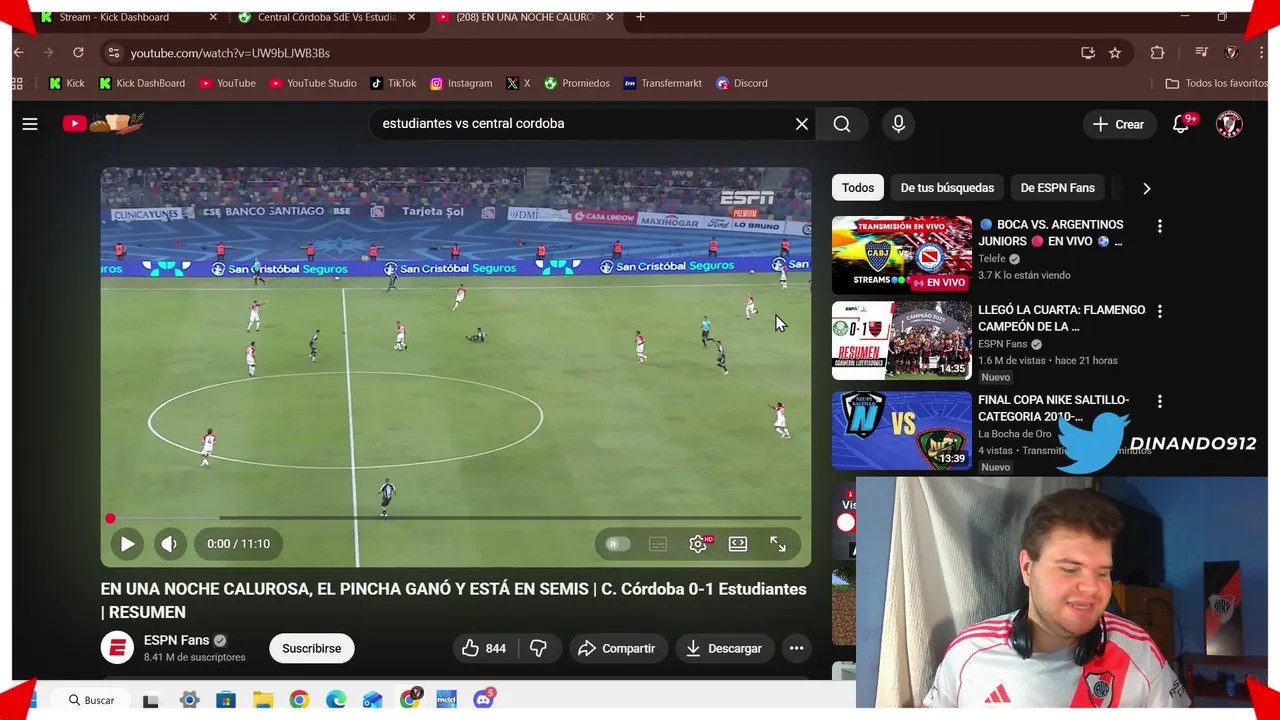Image resolution: width=1280 pixels, height=720 pixels.
Task: Open player settings gear
Action: tap(698, 544)
